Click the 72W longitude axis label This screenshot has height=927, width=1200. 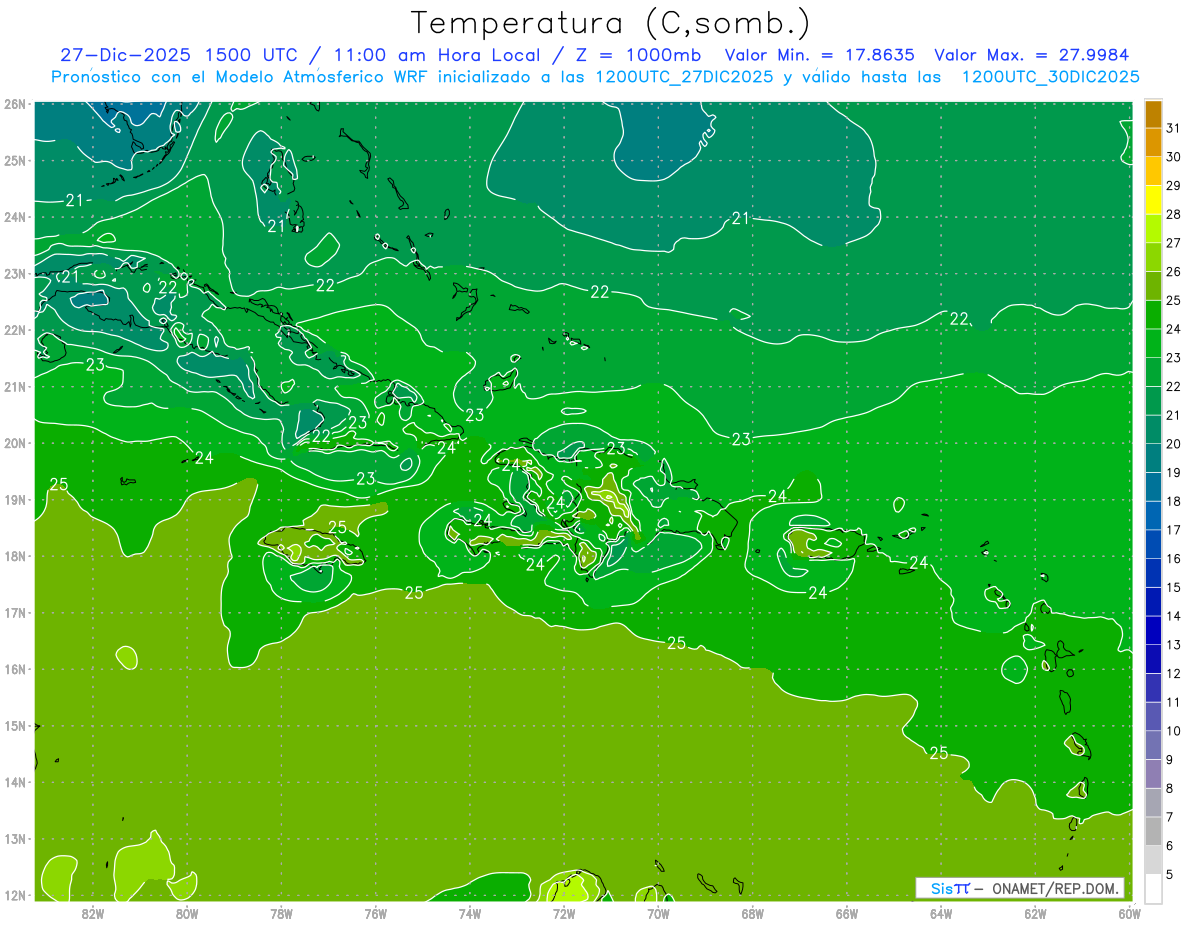pos(564,913)
